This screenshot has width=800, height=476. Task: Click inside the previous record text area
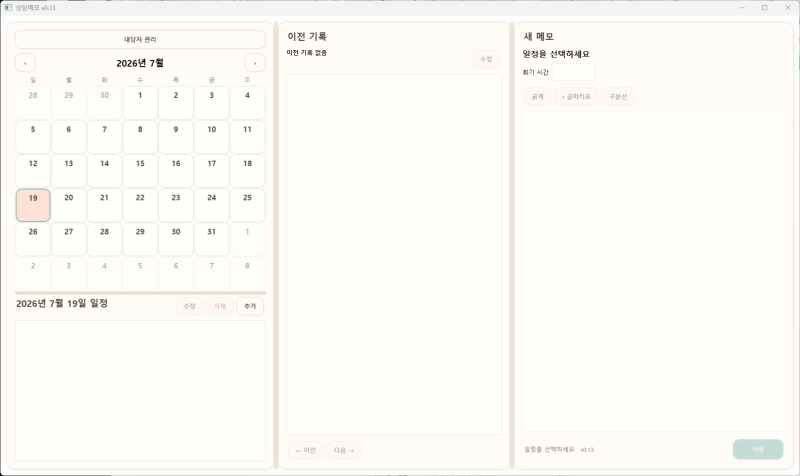tap(394, 255)
